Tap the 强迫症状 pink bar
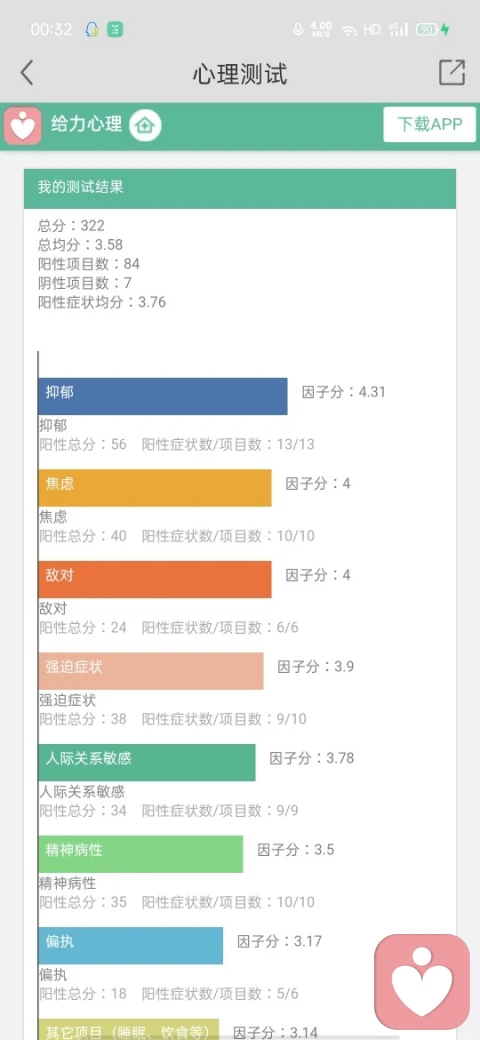Screen dimensions: 480x1040 (x=151, y=671)
